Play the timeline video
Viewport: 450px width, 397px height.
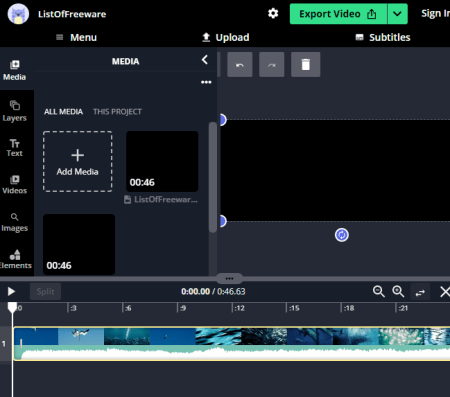click(11, 292)
